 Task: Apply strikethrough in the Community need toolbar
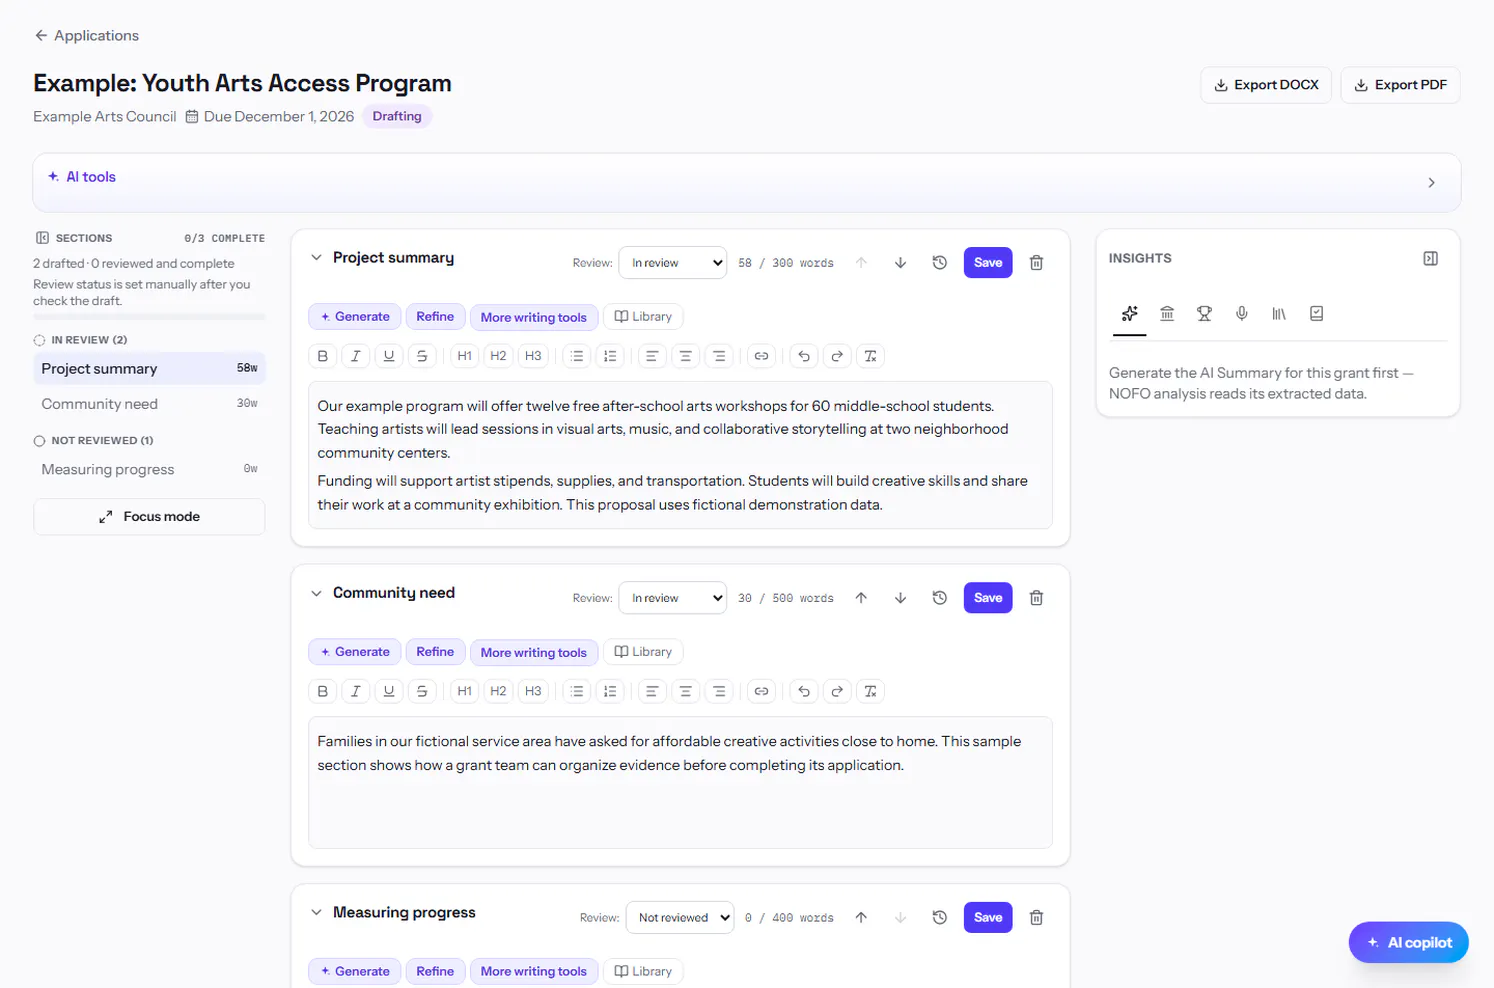[422, 691]
